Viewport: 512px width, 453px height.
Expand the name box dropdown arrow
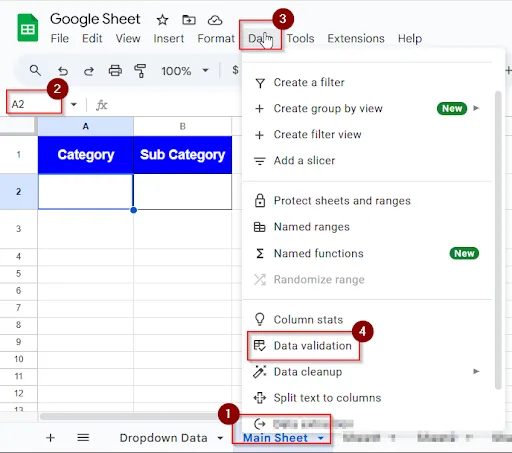(74, 105)
